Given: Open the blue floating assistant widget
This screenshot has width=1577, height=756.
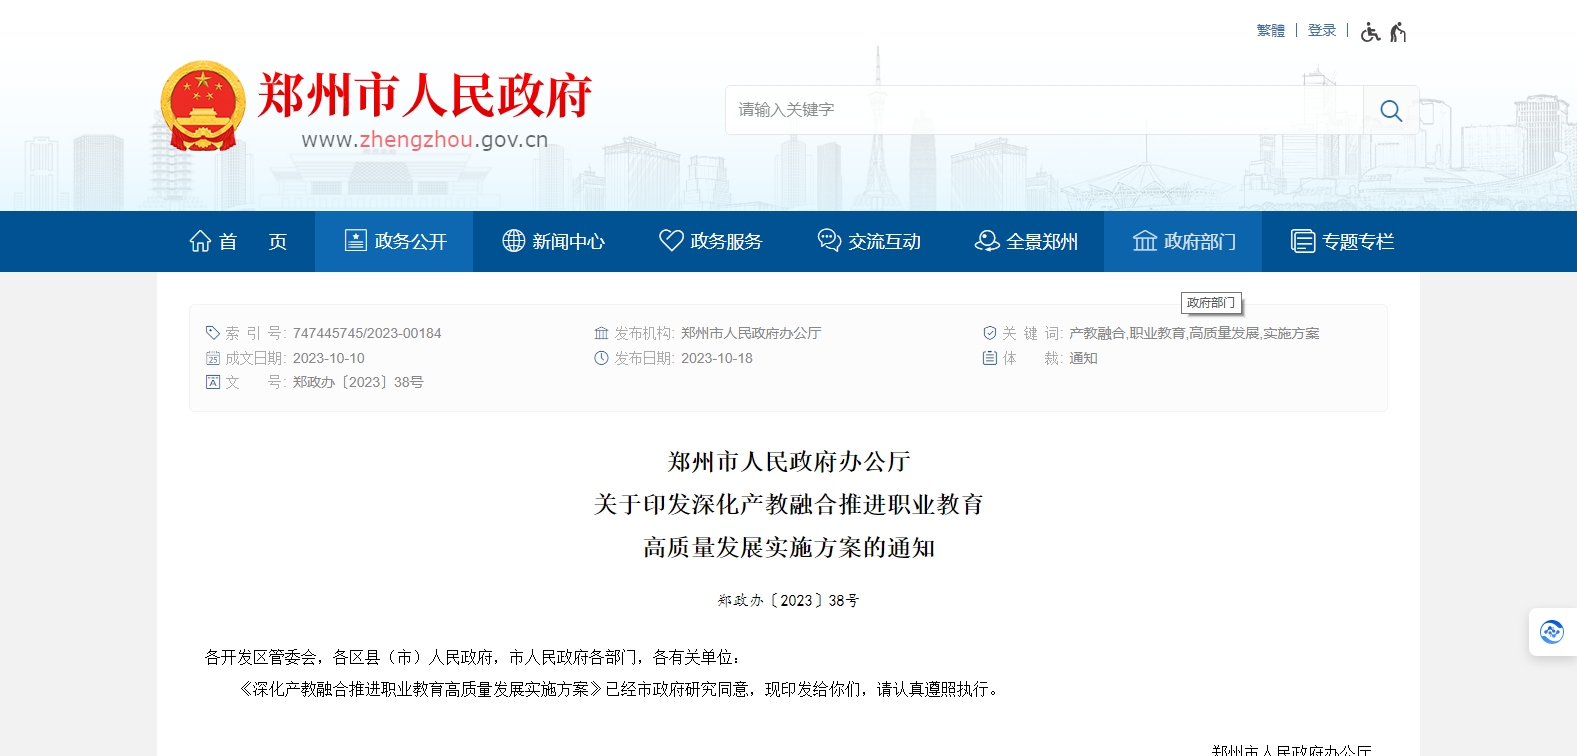Looking at the screenshot, I should 1551,632.
